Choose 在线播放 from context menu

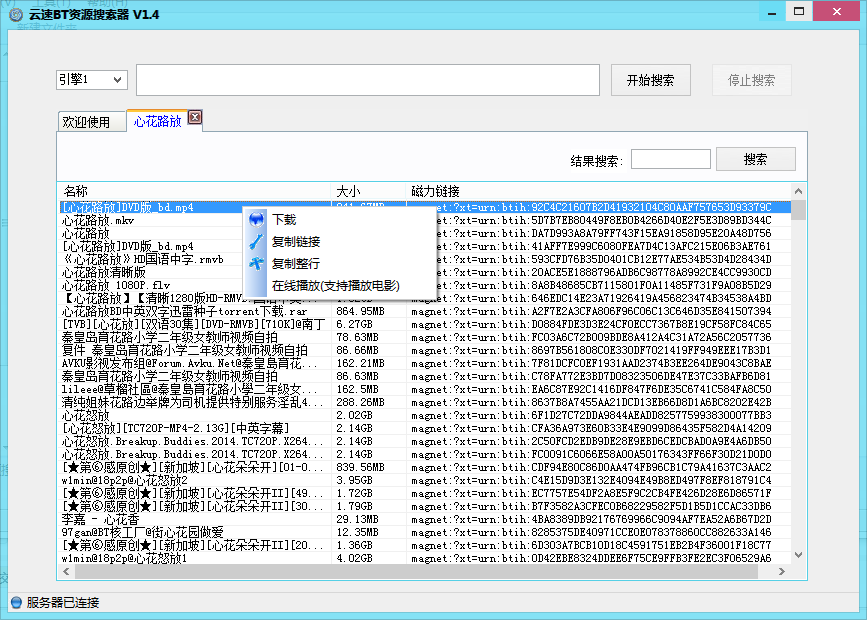click(x=335, y=286)
